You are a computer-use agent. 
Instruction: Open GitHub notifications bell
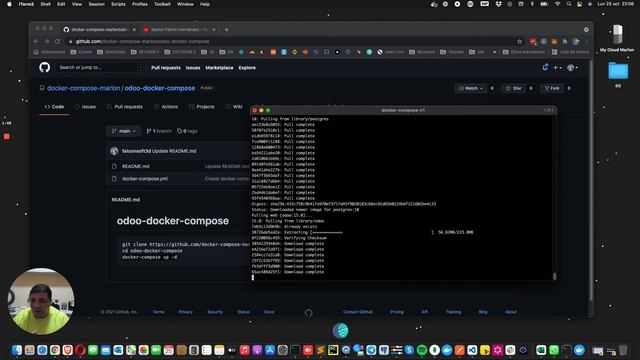coord(545,67)
